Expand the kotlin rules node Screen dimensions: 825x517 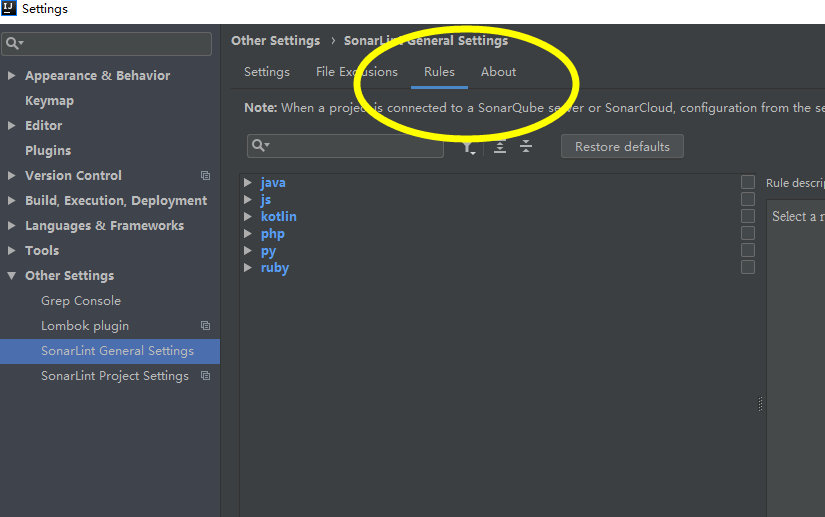coord(248,216)
